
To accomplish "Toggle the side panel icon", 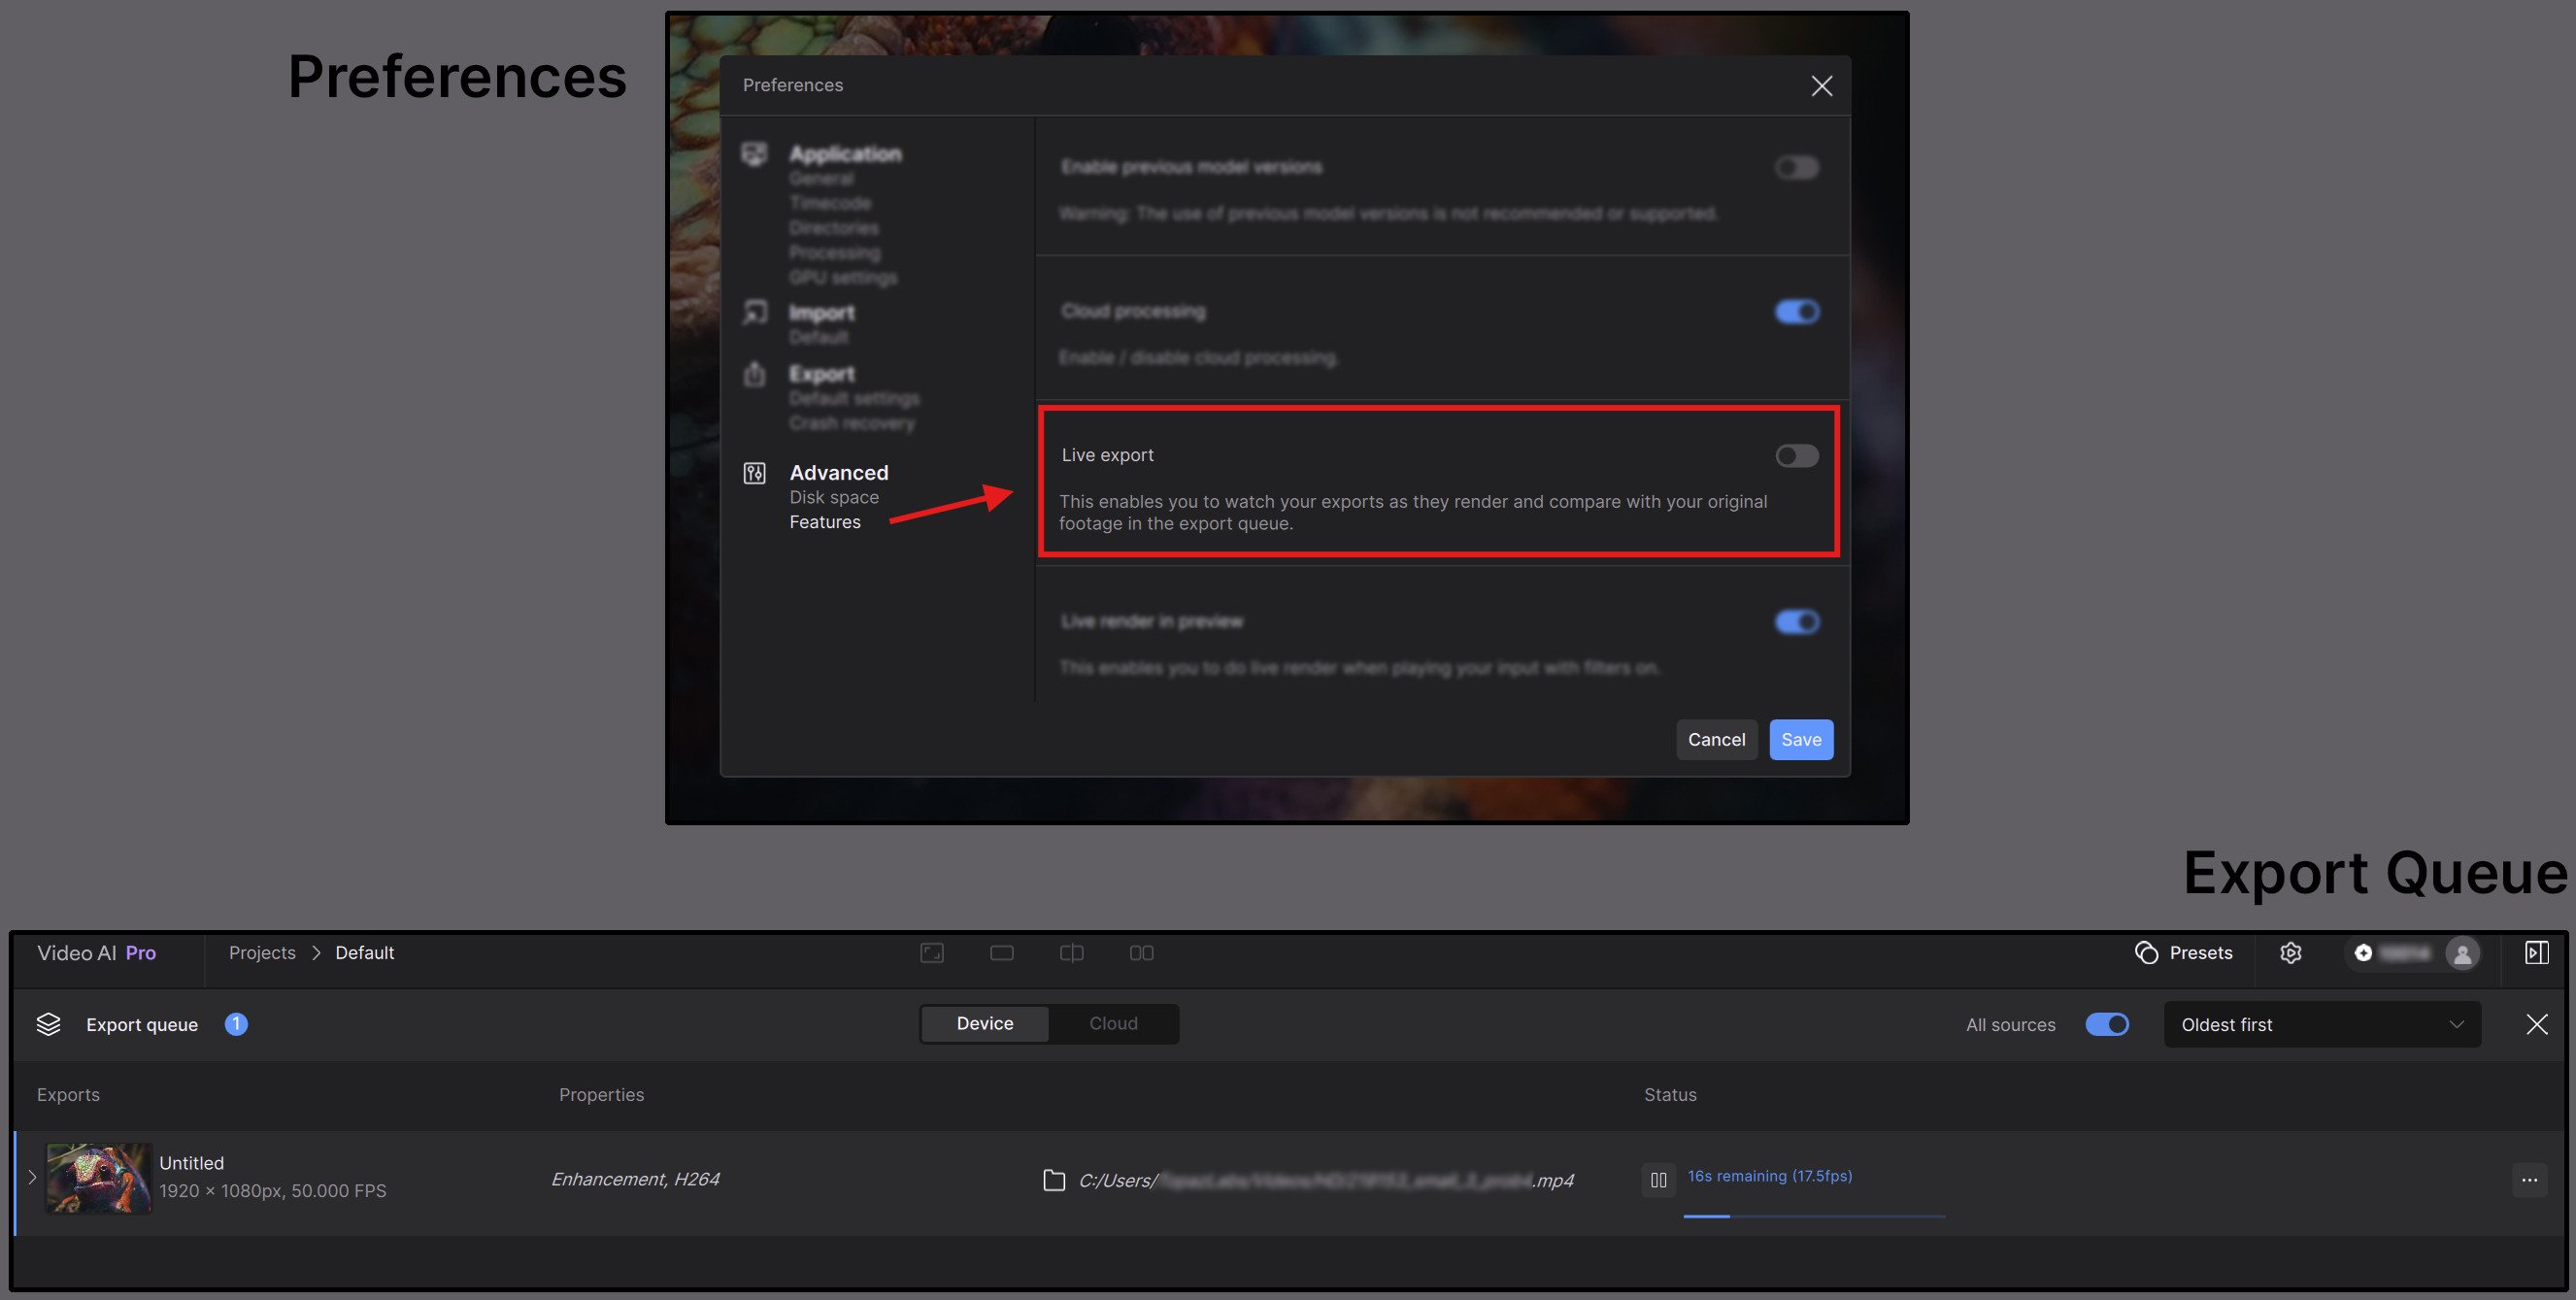I will click(x=2535, y=953).
